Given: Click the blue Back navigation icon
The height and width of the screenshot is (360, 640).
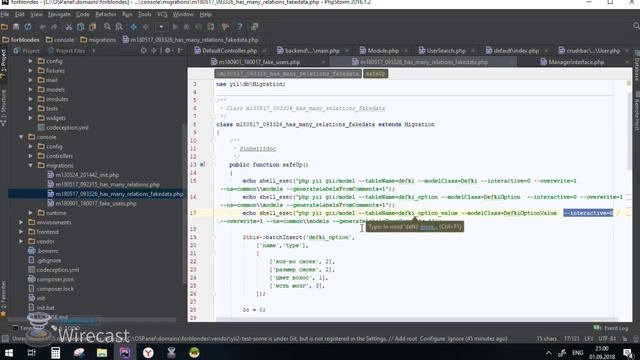Looking at the screenshot, I should click(x=133, y=27).
